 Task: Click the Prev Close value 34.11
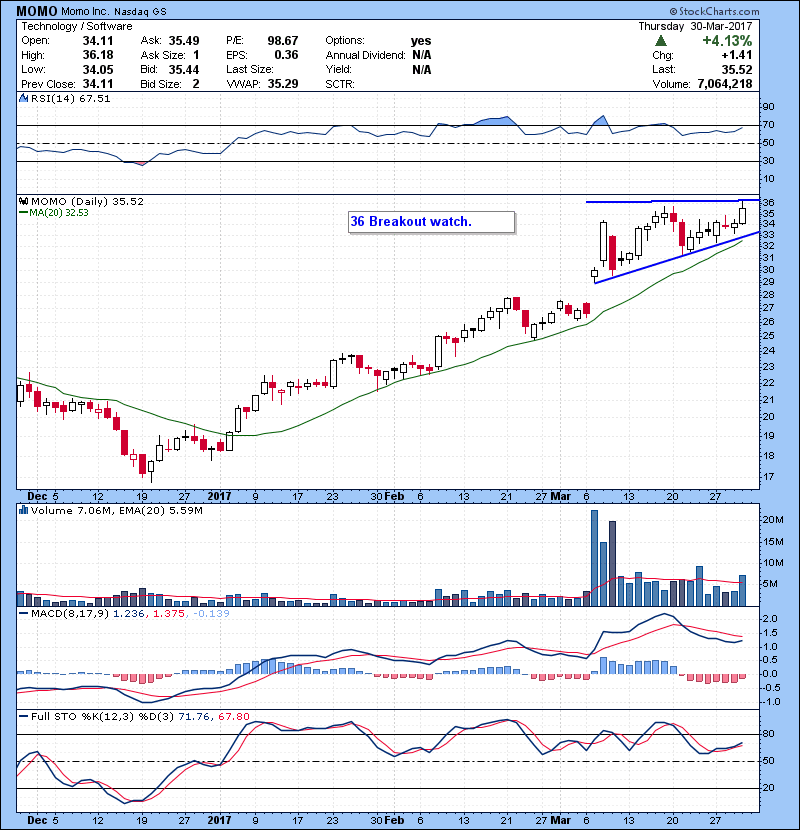(98, 84)
